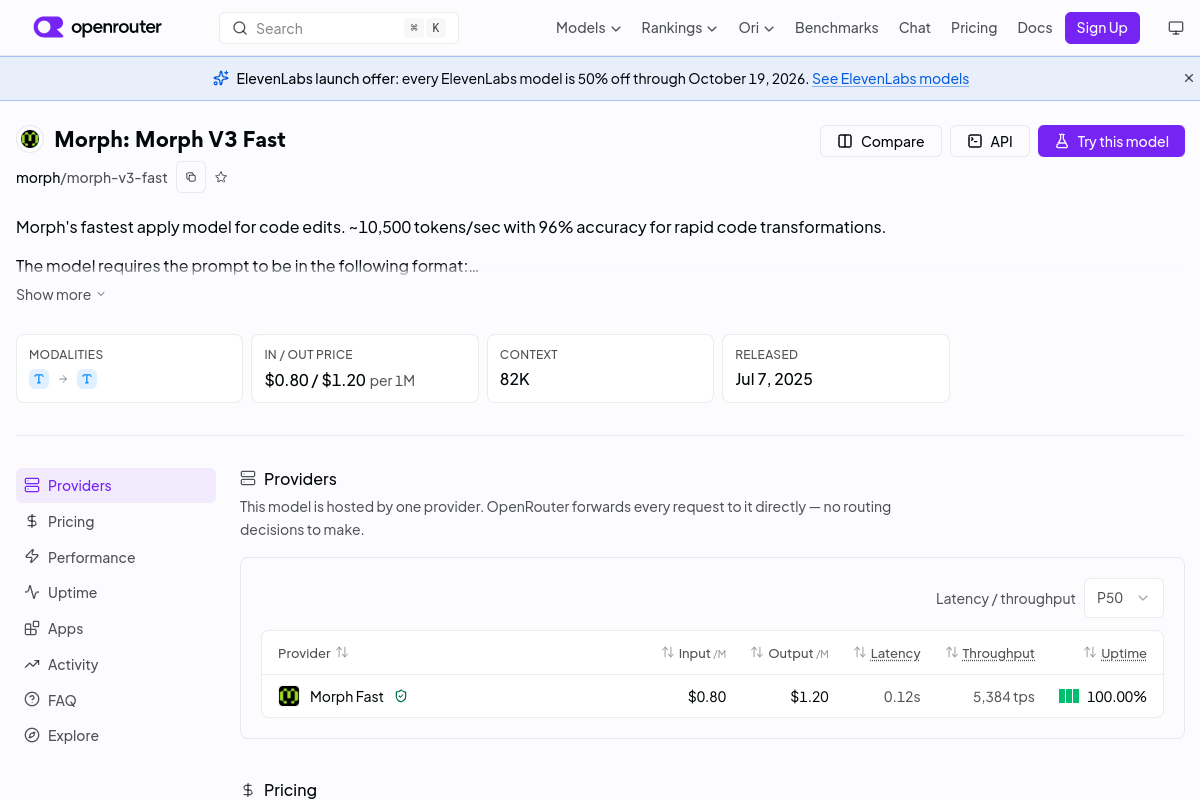Image resolution: width=1200 pixels, height=800 pixels.
Task: Click the API button's terminal icon
Action: point(975,141)
